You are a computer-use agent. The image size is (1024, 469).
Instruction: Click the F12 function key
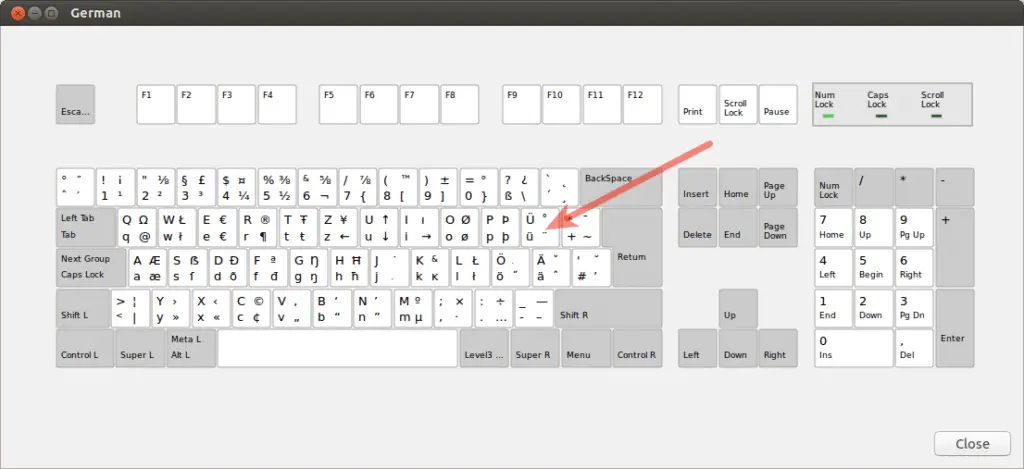pyautogui.click(x=642, y=104)
